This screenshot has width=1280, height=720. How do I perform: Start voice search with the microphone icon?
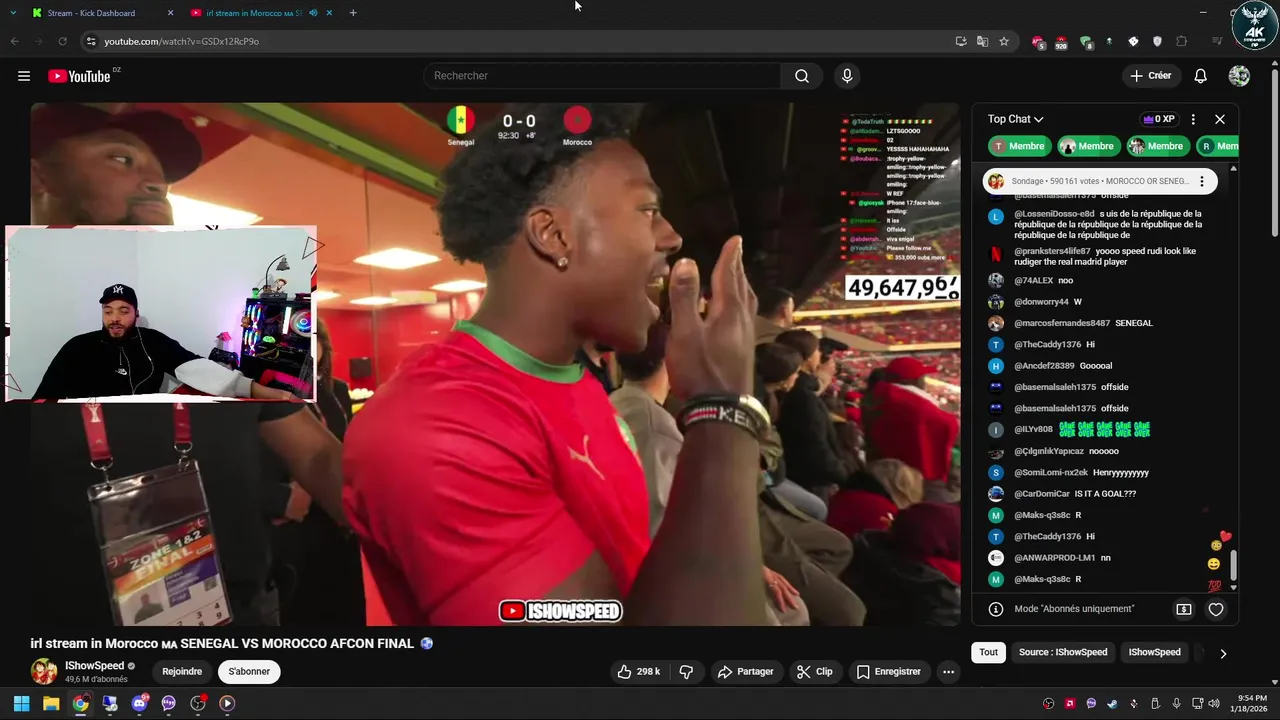coord(847,76)
